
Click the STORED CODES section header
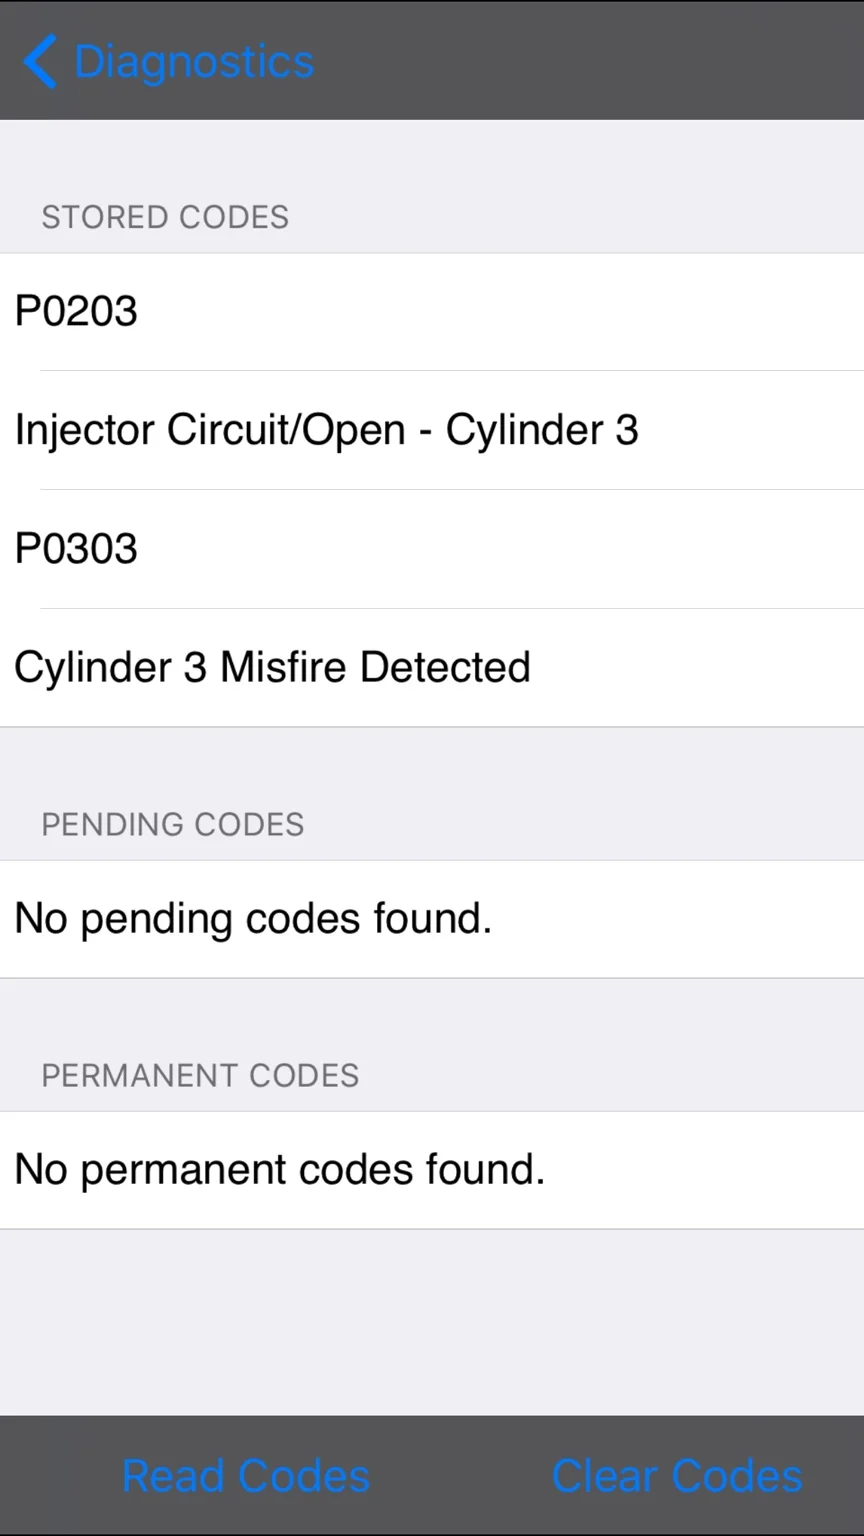click(x=165, y=217)
